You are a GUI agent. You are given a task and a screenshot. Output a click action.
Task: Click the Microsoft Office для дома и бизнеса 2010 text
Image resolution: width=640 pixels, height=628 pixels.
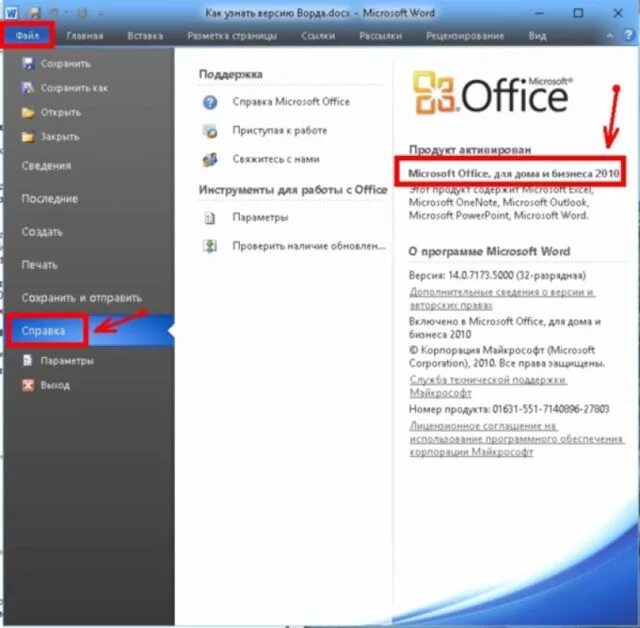pos(514,173)
